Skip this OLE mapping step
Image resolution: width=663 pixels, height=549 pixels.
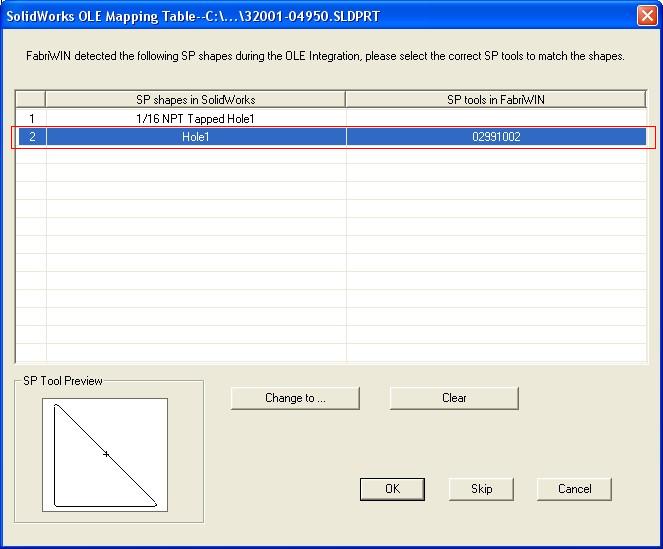tap(481, 489)
